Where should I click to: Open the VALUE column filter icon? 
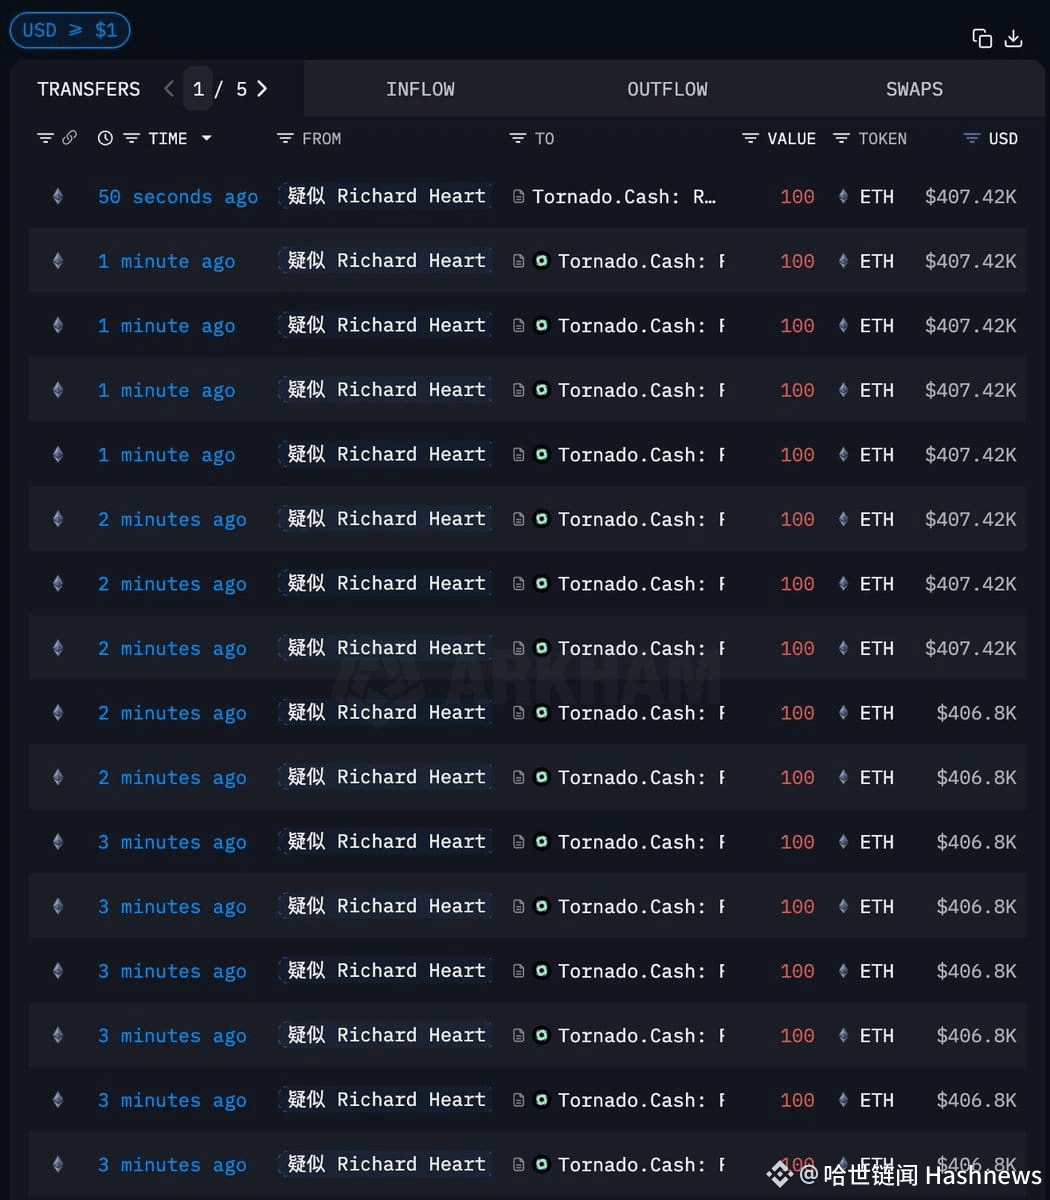(750, 138)
